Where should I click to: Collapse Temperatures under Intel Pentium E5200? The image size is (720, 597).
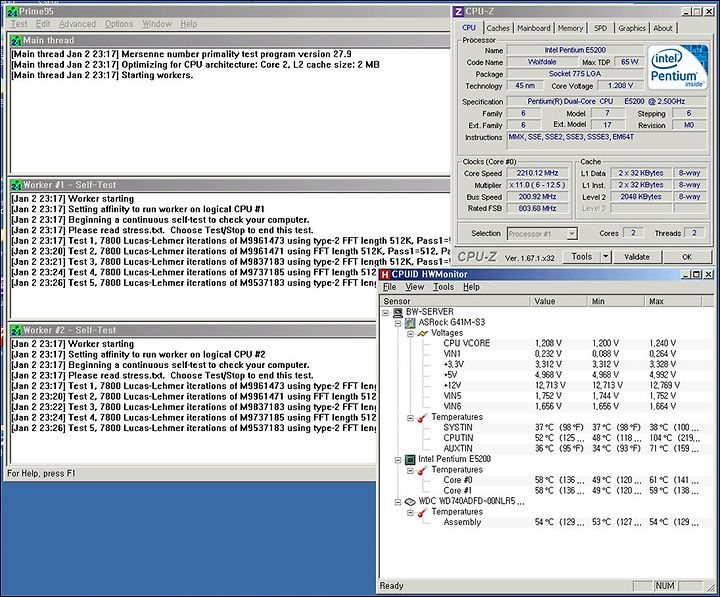point(411,470)
